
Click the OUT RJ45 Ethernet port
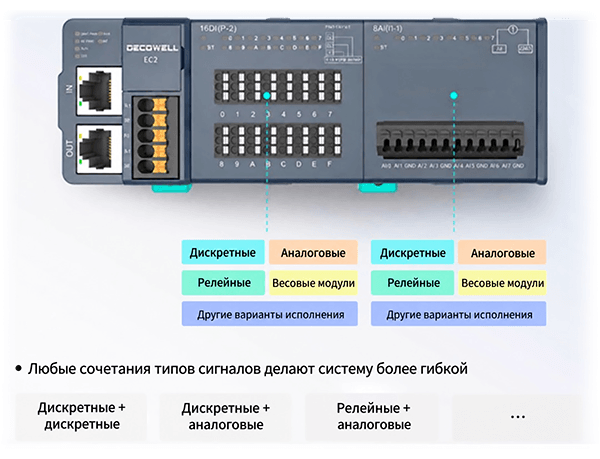[99, 148]
